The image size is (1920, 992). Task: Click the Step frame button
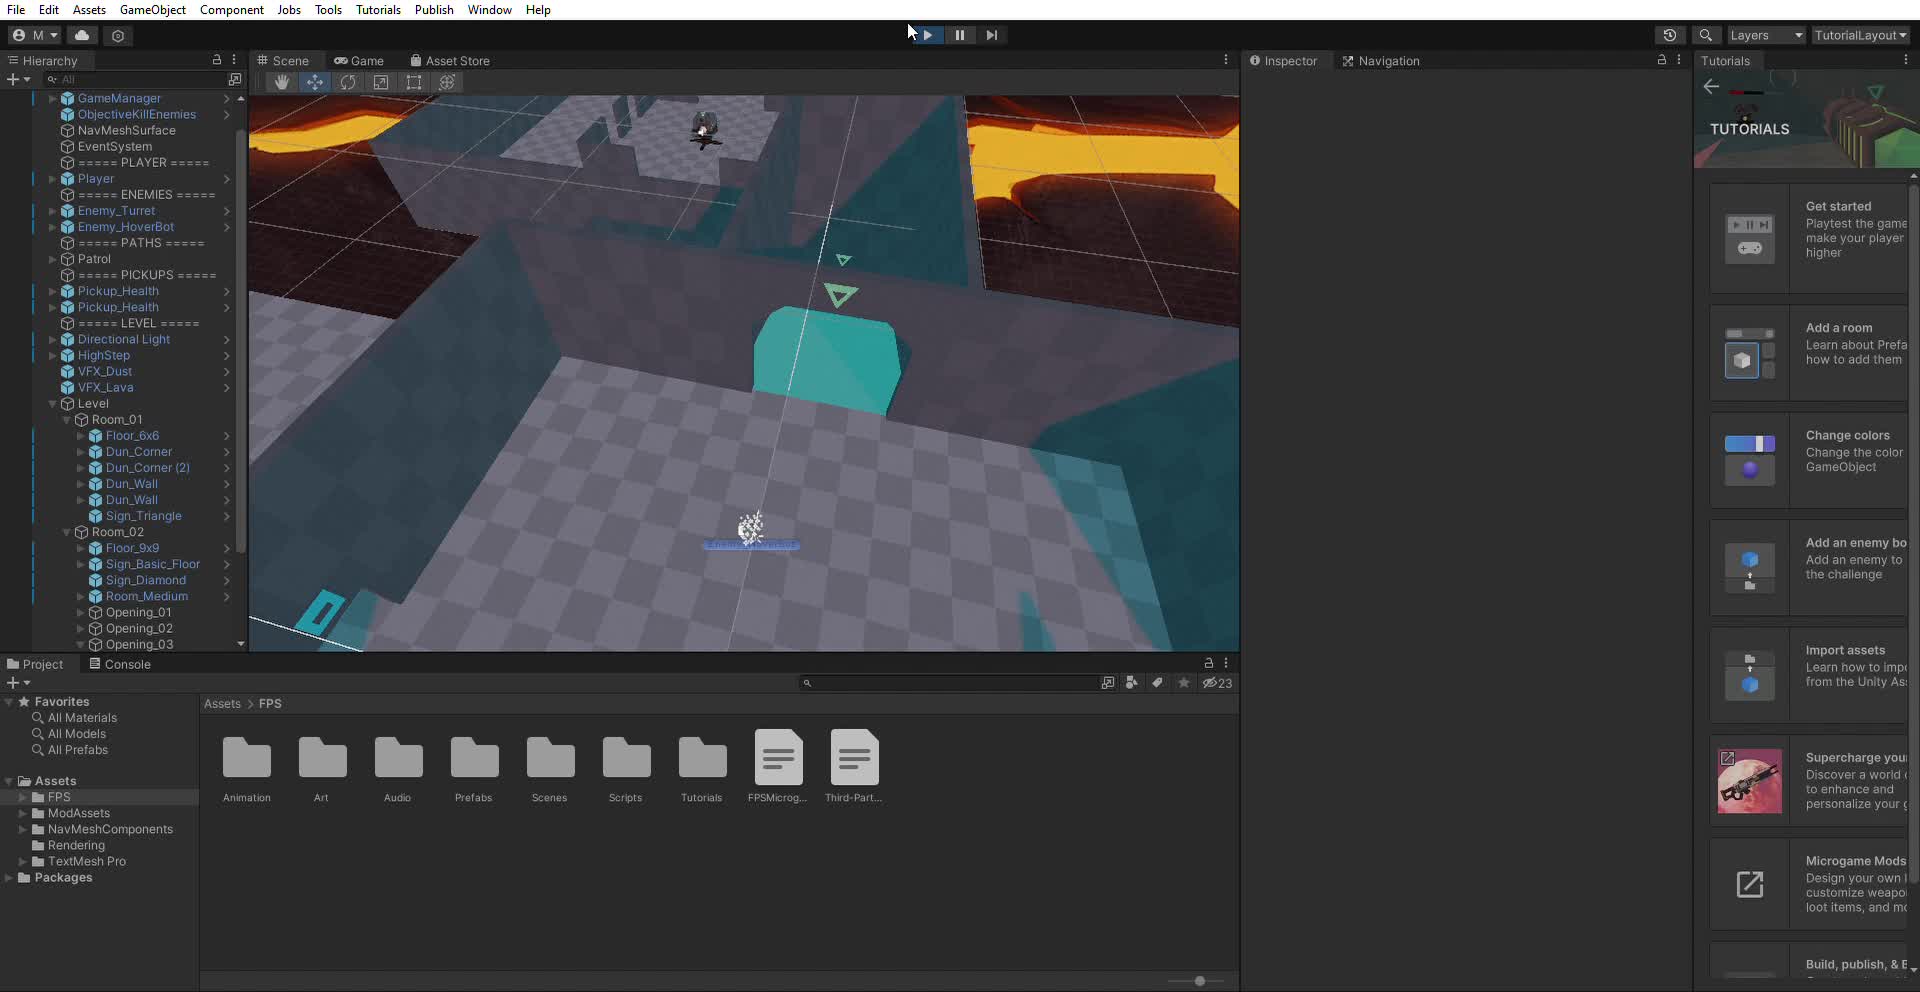992,35
